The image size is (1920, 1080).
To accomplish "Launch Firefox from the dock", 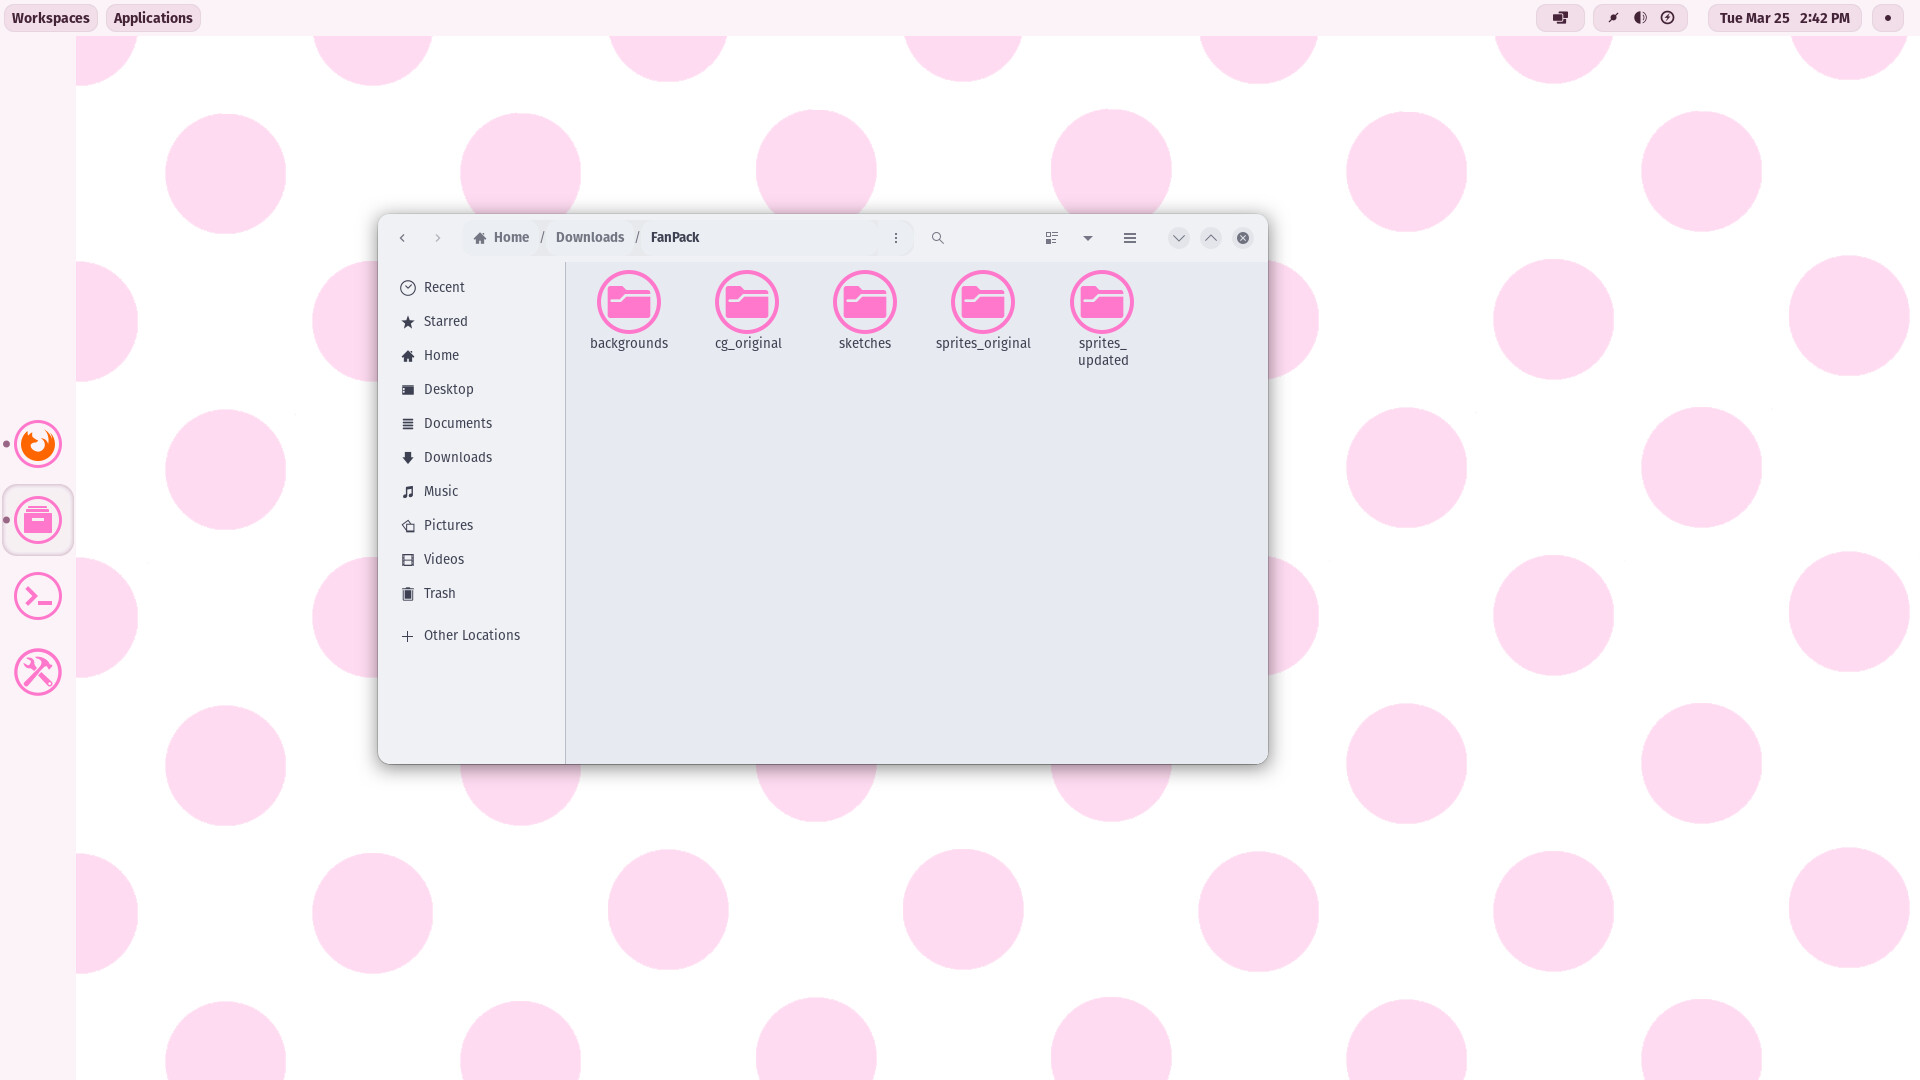I will [x=38, y=444].
